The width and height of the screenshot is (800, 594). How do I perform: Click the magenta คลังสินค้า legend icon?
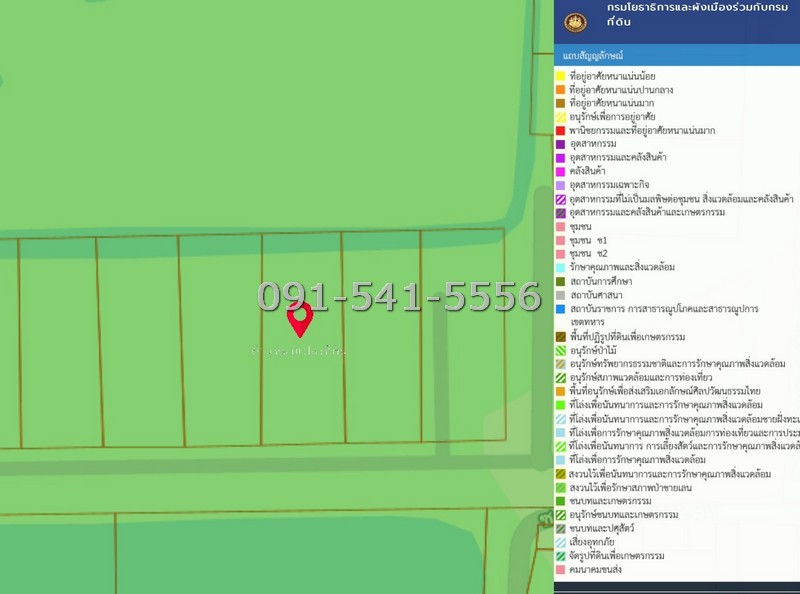tap(561, 172)
